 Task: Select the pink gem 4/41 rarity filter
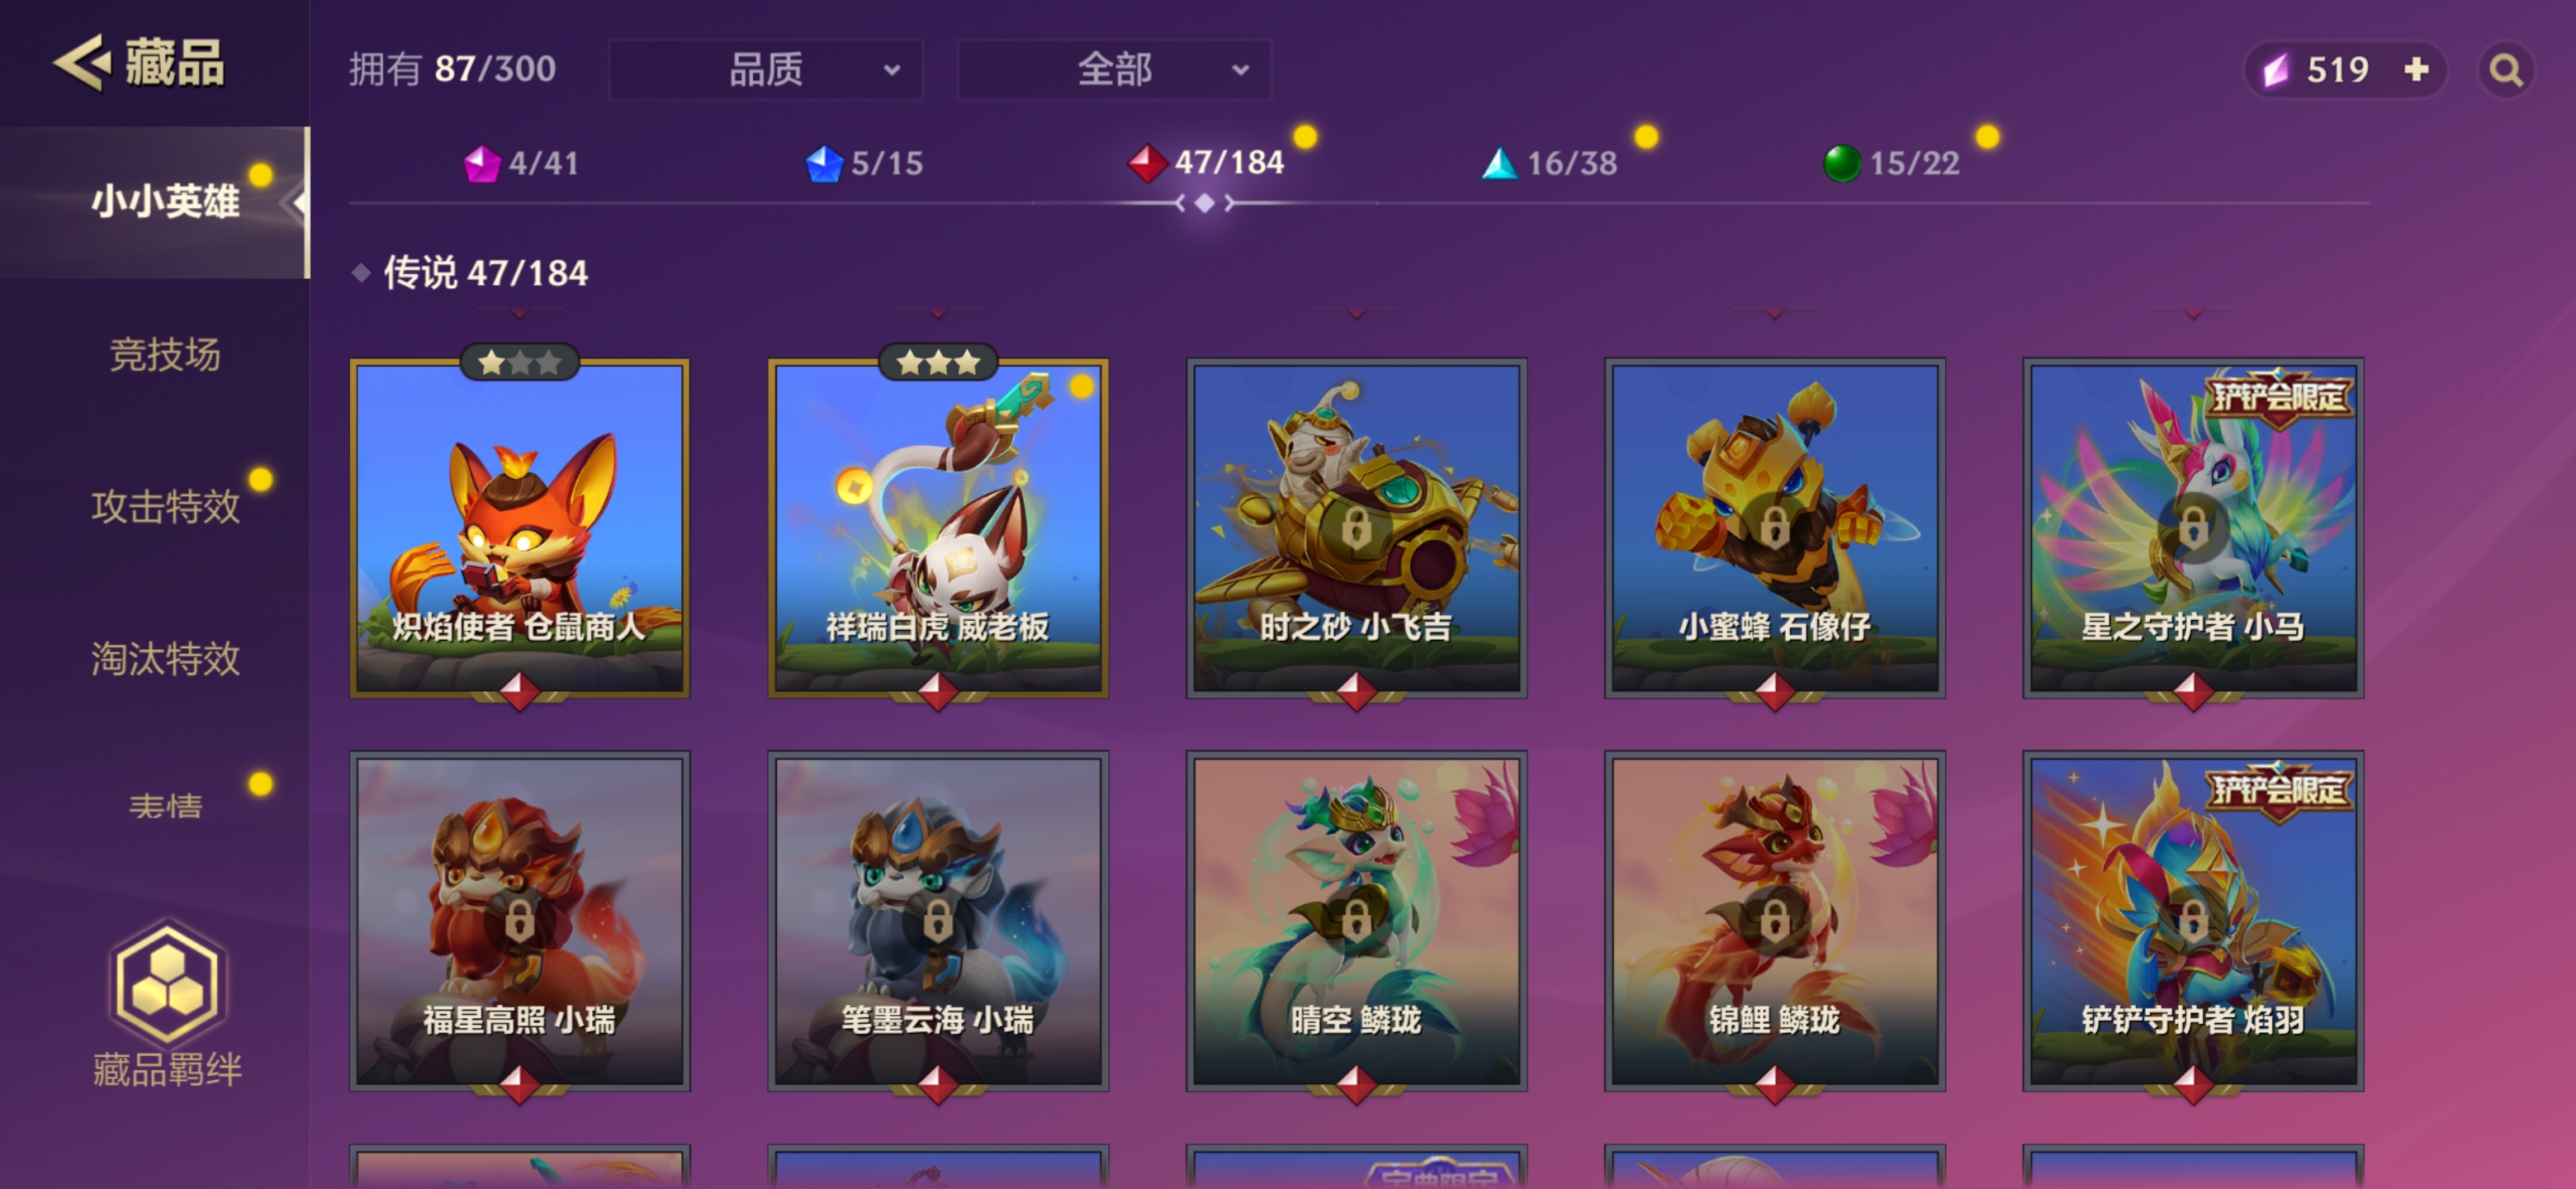point(522,163)
